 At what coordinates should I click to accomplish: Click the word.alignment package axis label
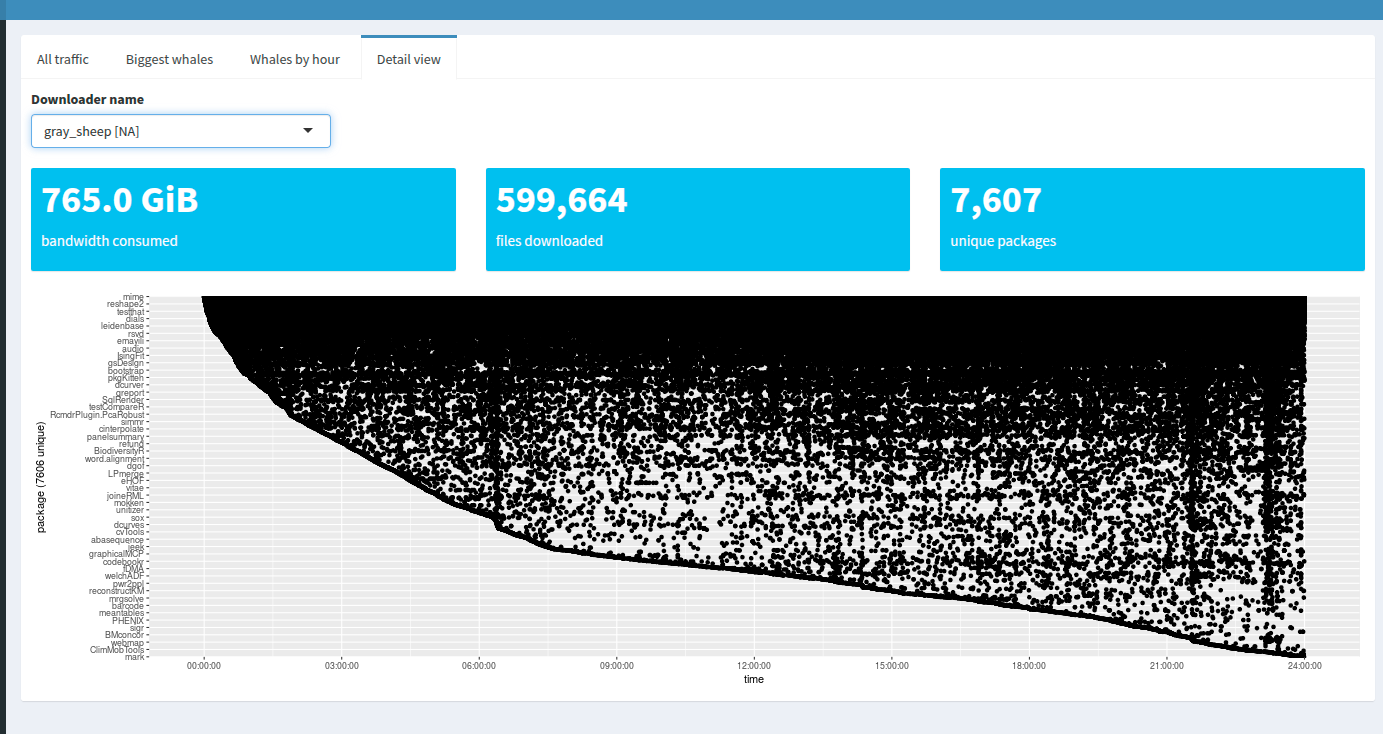pyautogui.click(x=115, y=458)
